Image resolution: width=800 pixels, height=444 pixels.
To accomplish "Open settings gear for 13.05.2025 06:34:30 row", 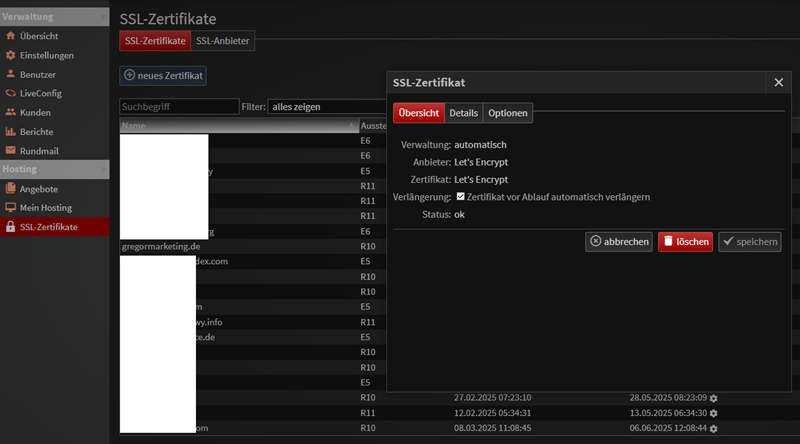I will pyautogui.click(x=714, y=413).
